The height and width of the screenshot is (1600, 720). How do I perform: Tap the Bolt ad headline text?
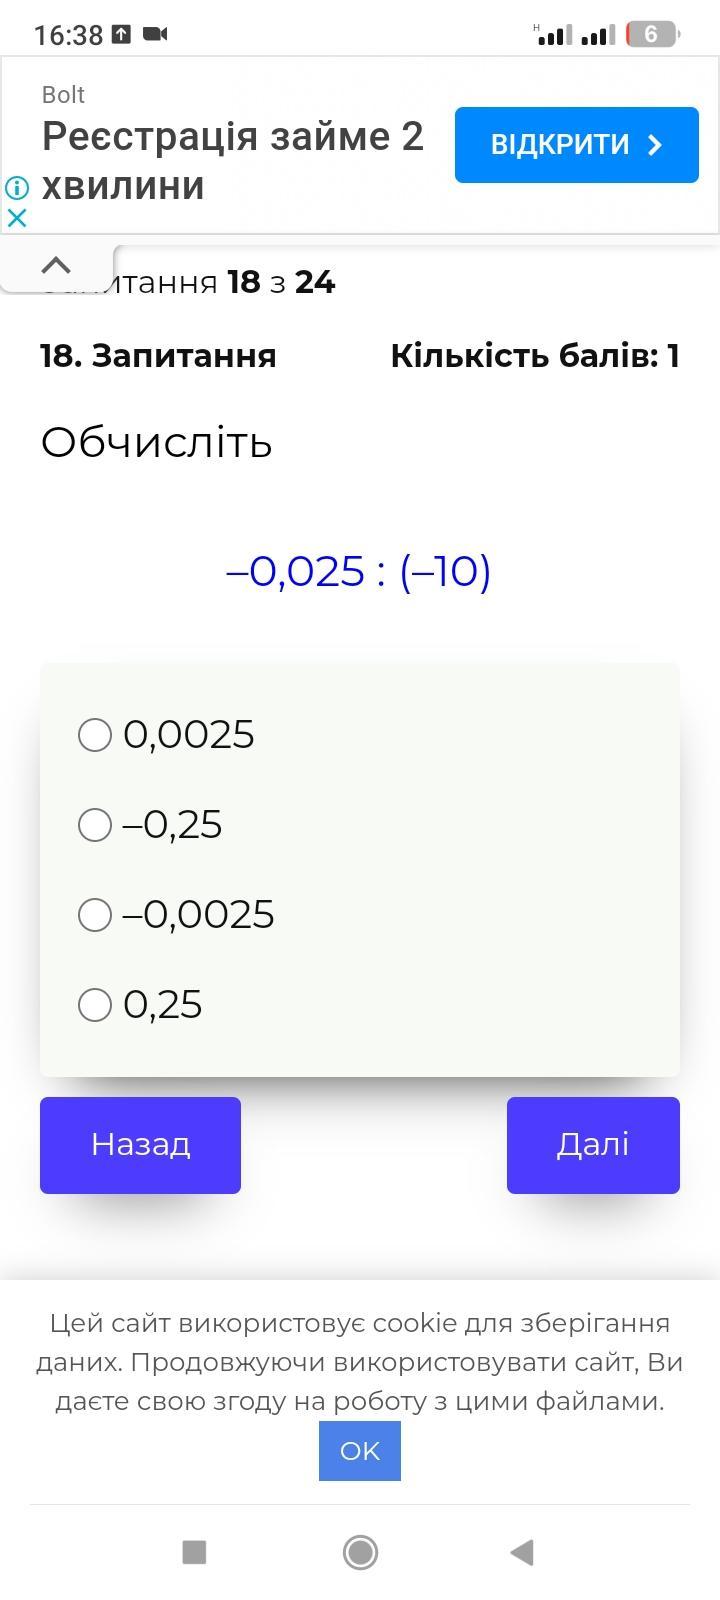pyautogui.click(x=233, y=161)
